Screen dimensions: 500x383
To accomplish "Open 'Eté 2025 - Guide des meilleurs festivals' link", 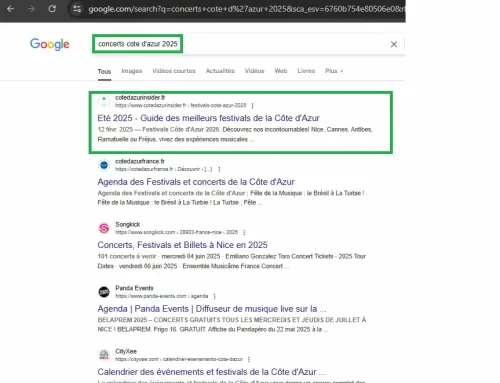I will click(x=208, y=118).
